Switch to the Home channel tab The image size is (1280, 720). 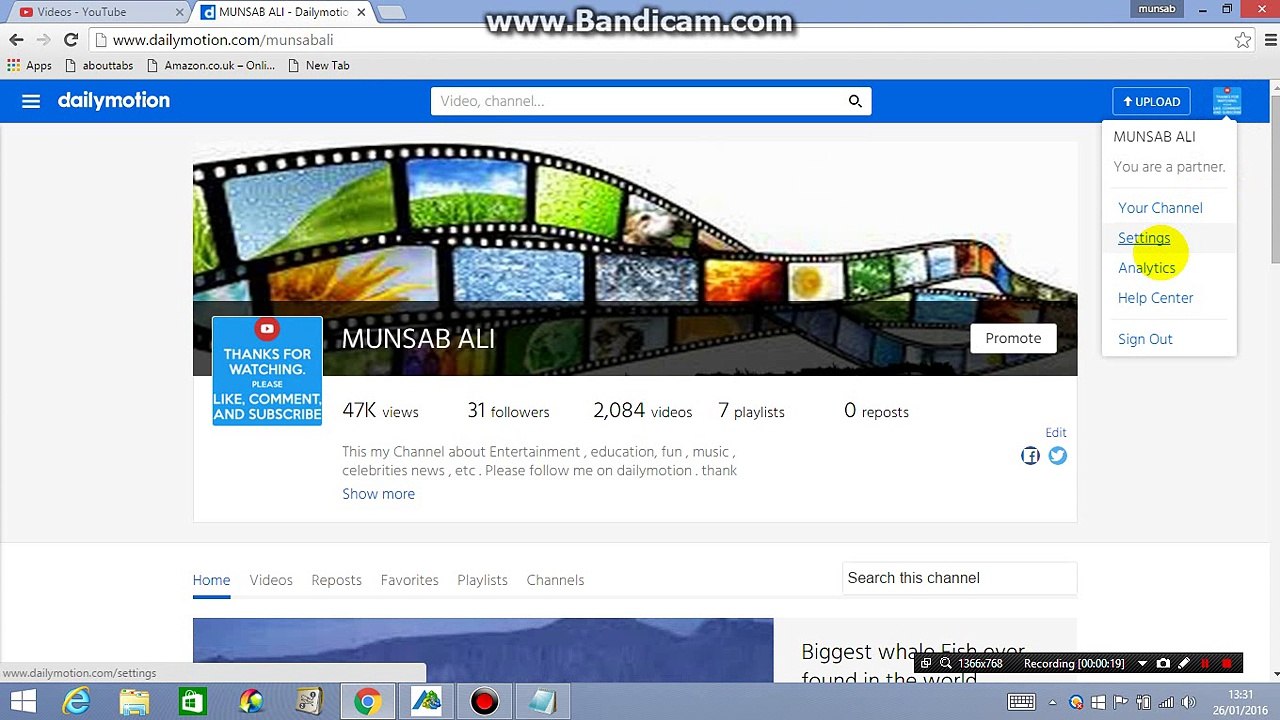[x=211, y=580]
